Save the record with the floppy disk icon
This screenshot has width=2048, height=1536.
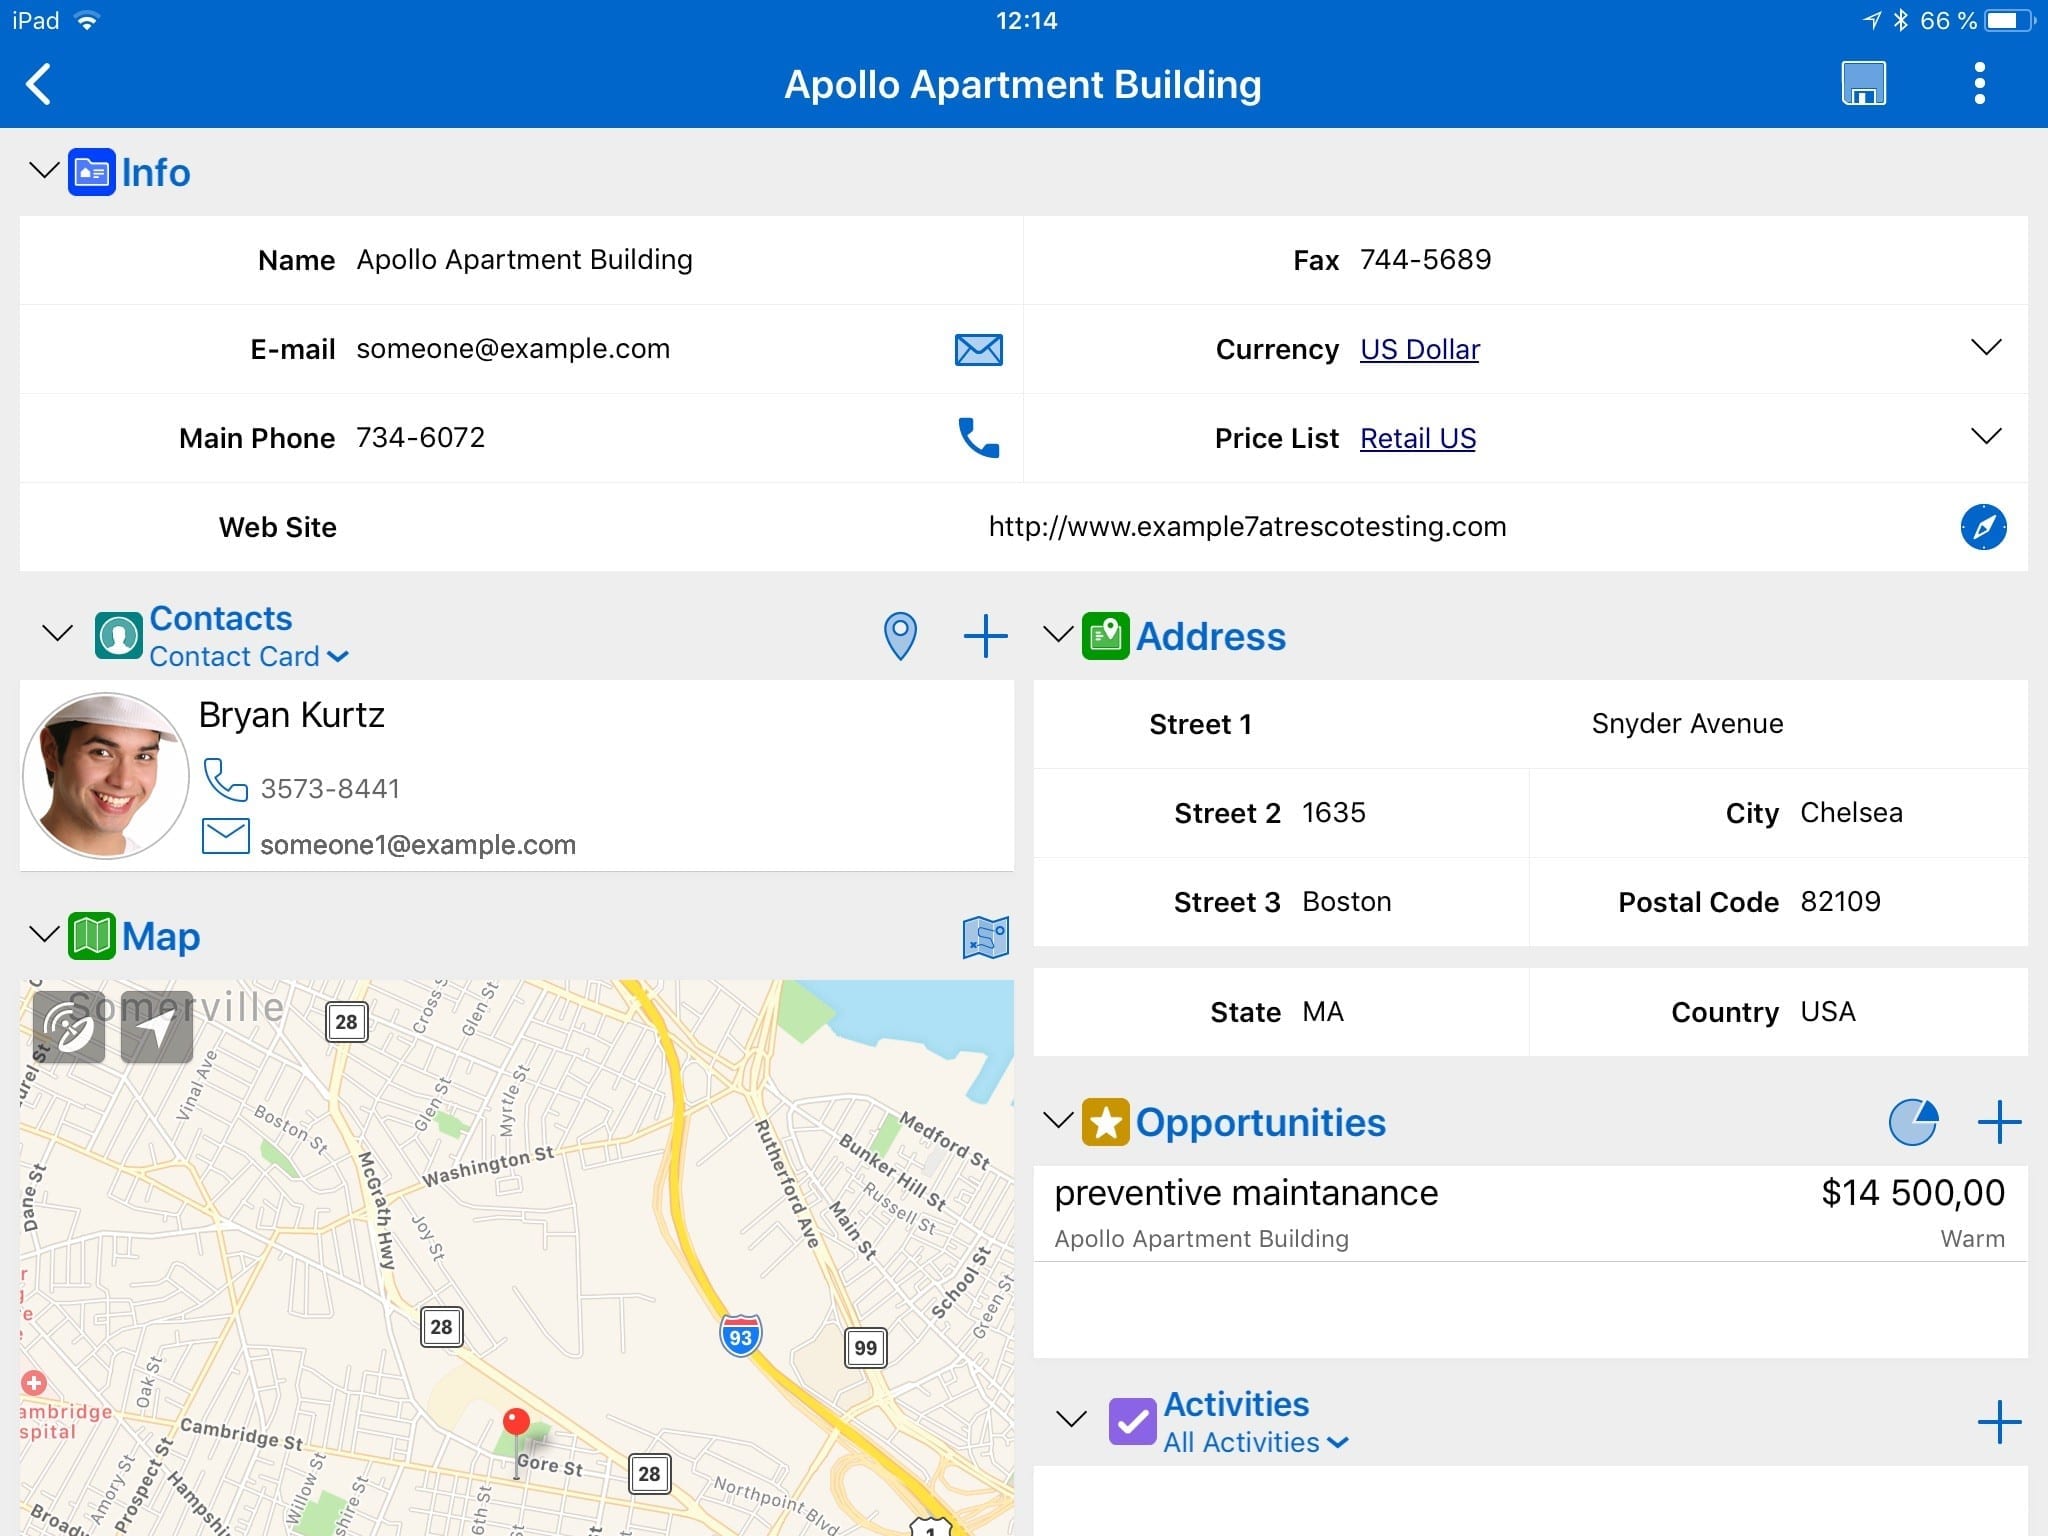coord(1863,84)
